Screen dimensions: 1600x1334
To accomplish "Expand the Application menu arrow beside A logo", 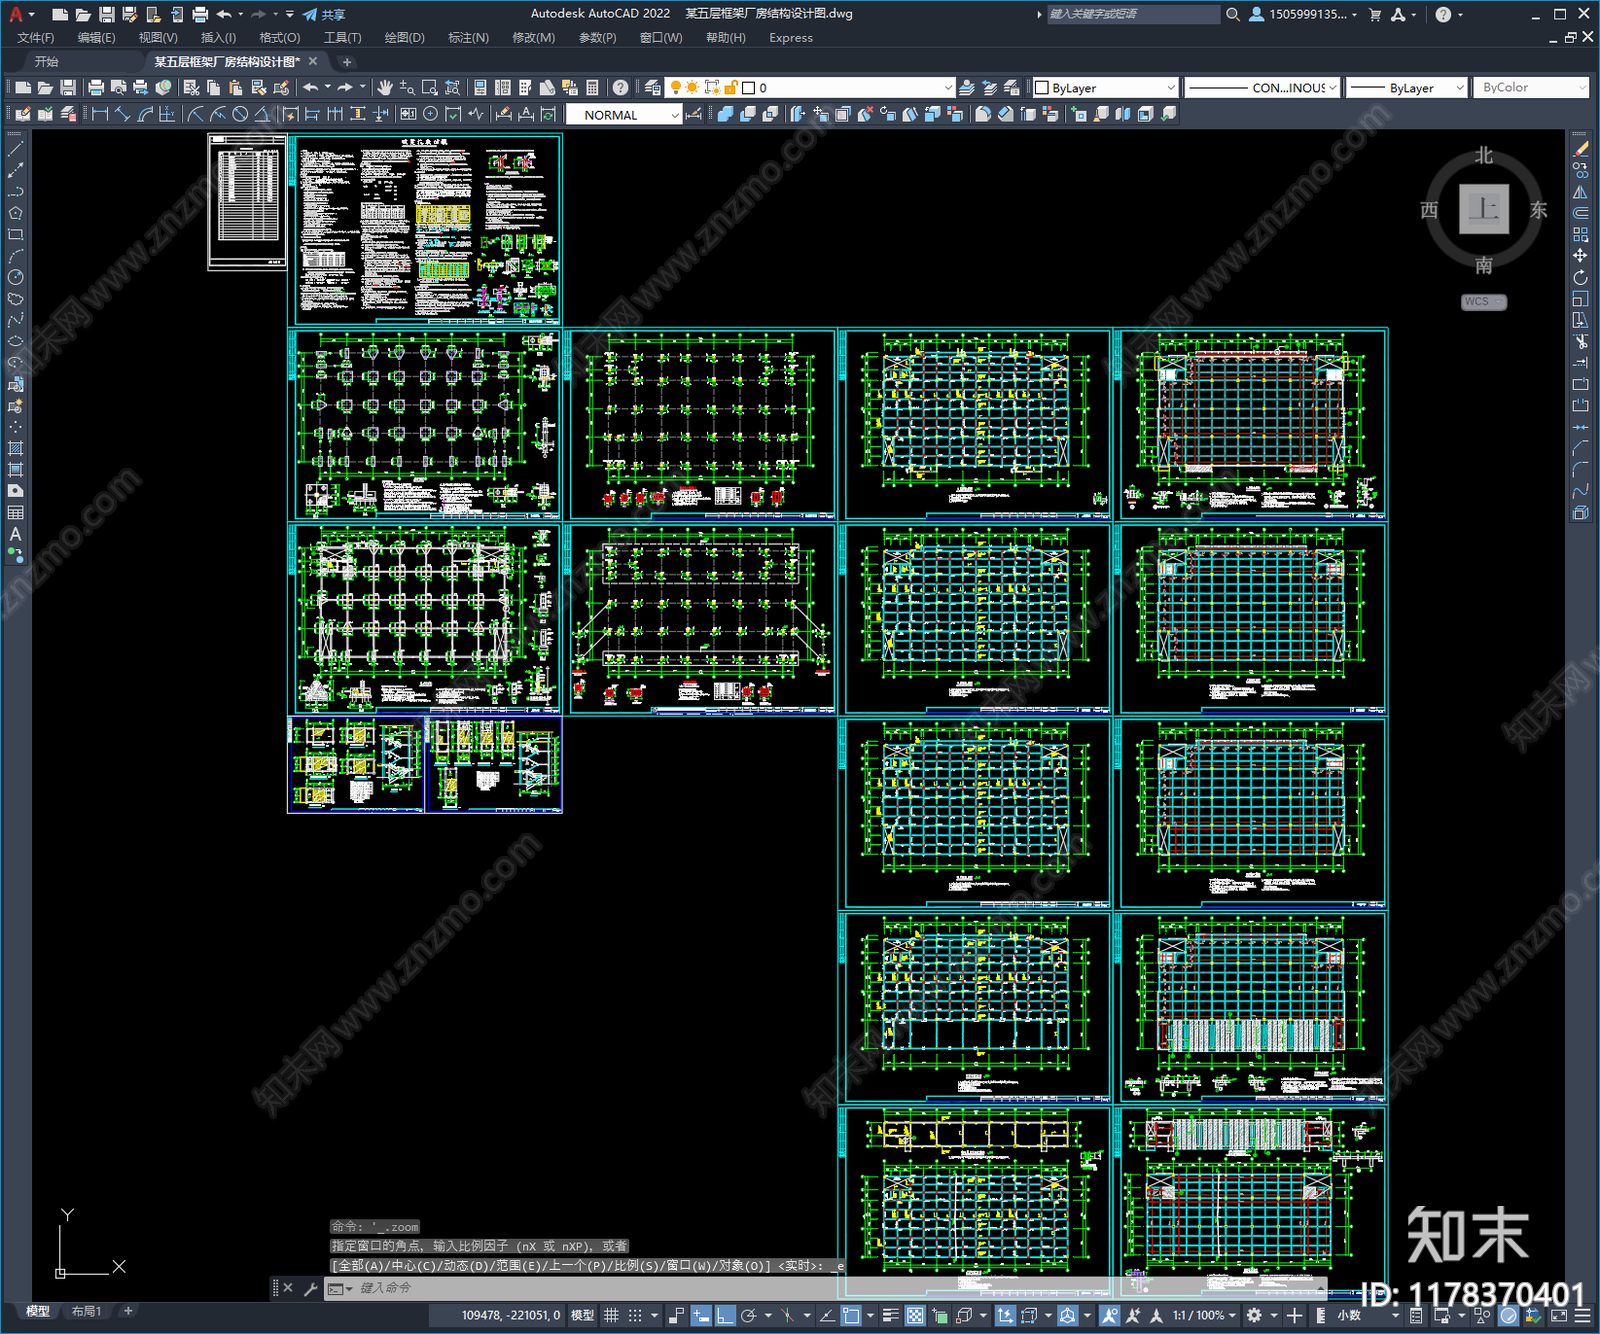I will [32, 14].
